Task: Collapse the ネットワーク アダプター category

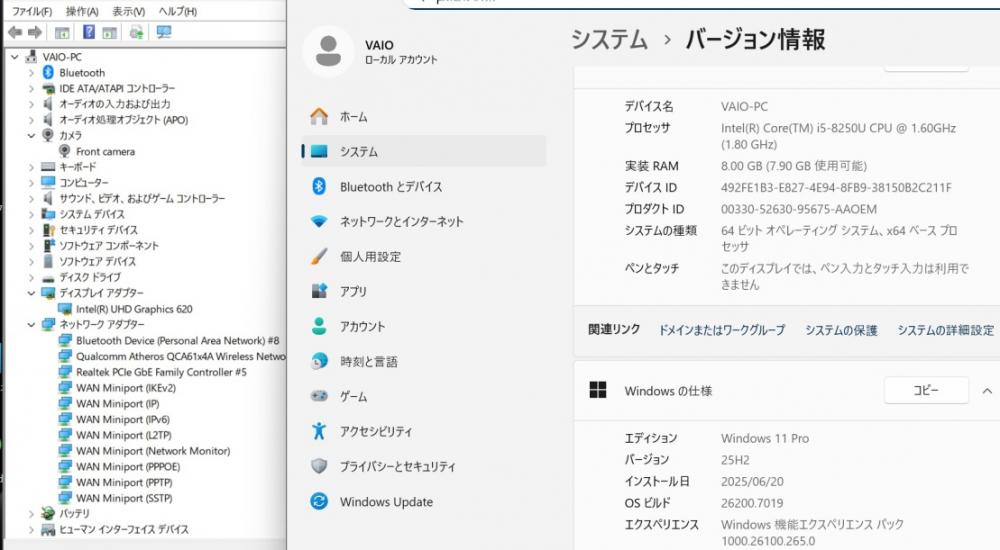Action: pos(31,324)
